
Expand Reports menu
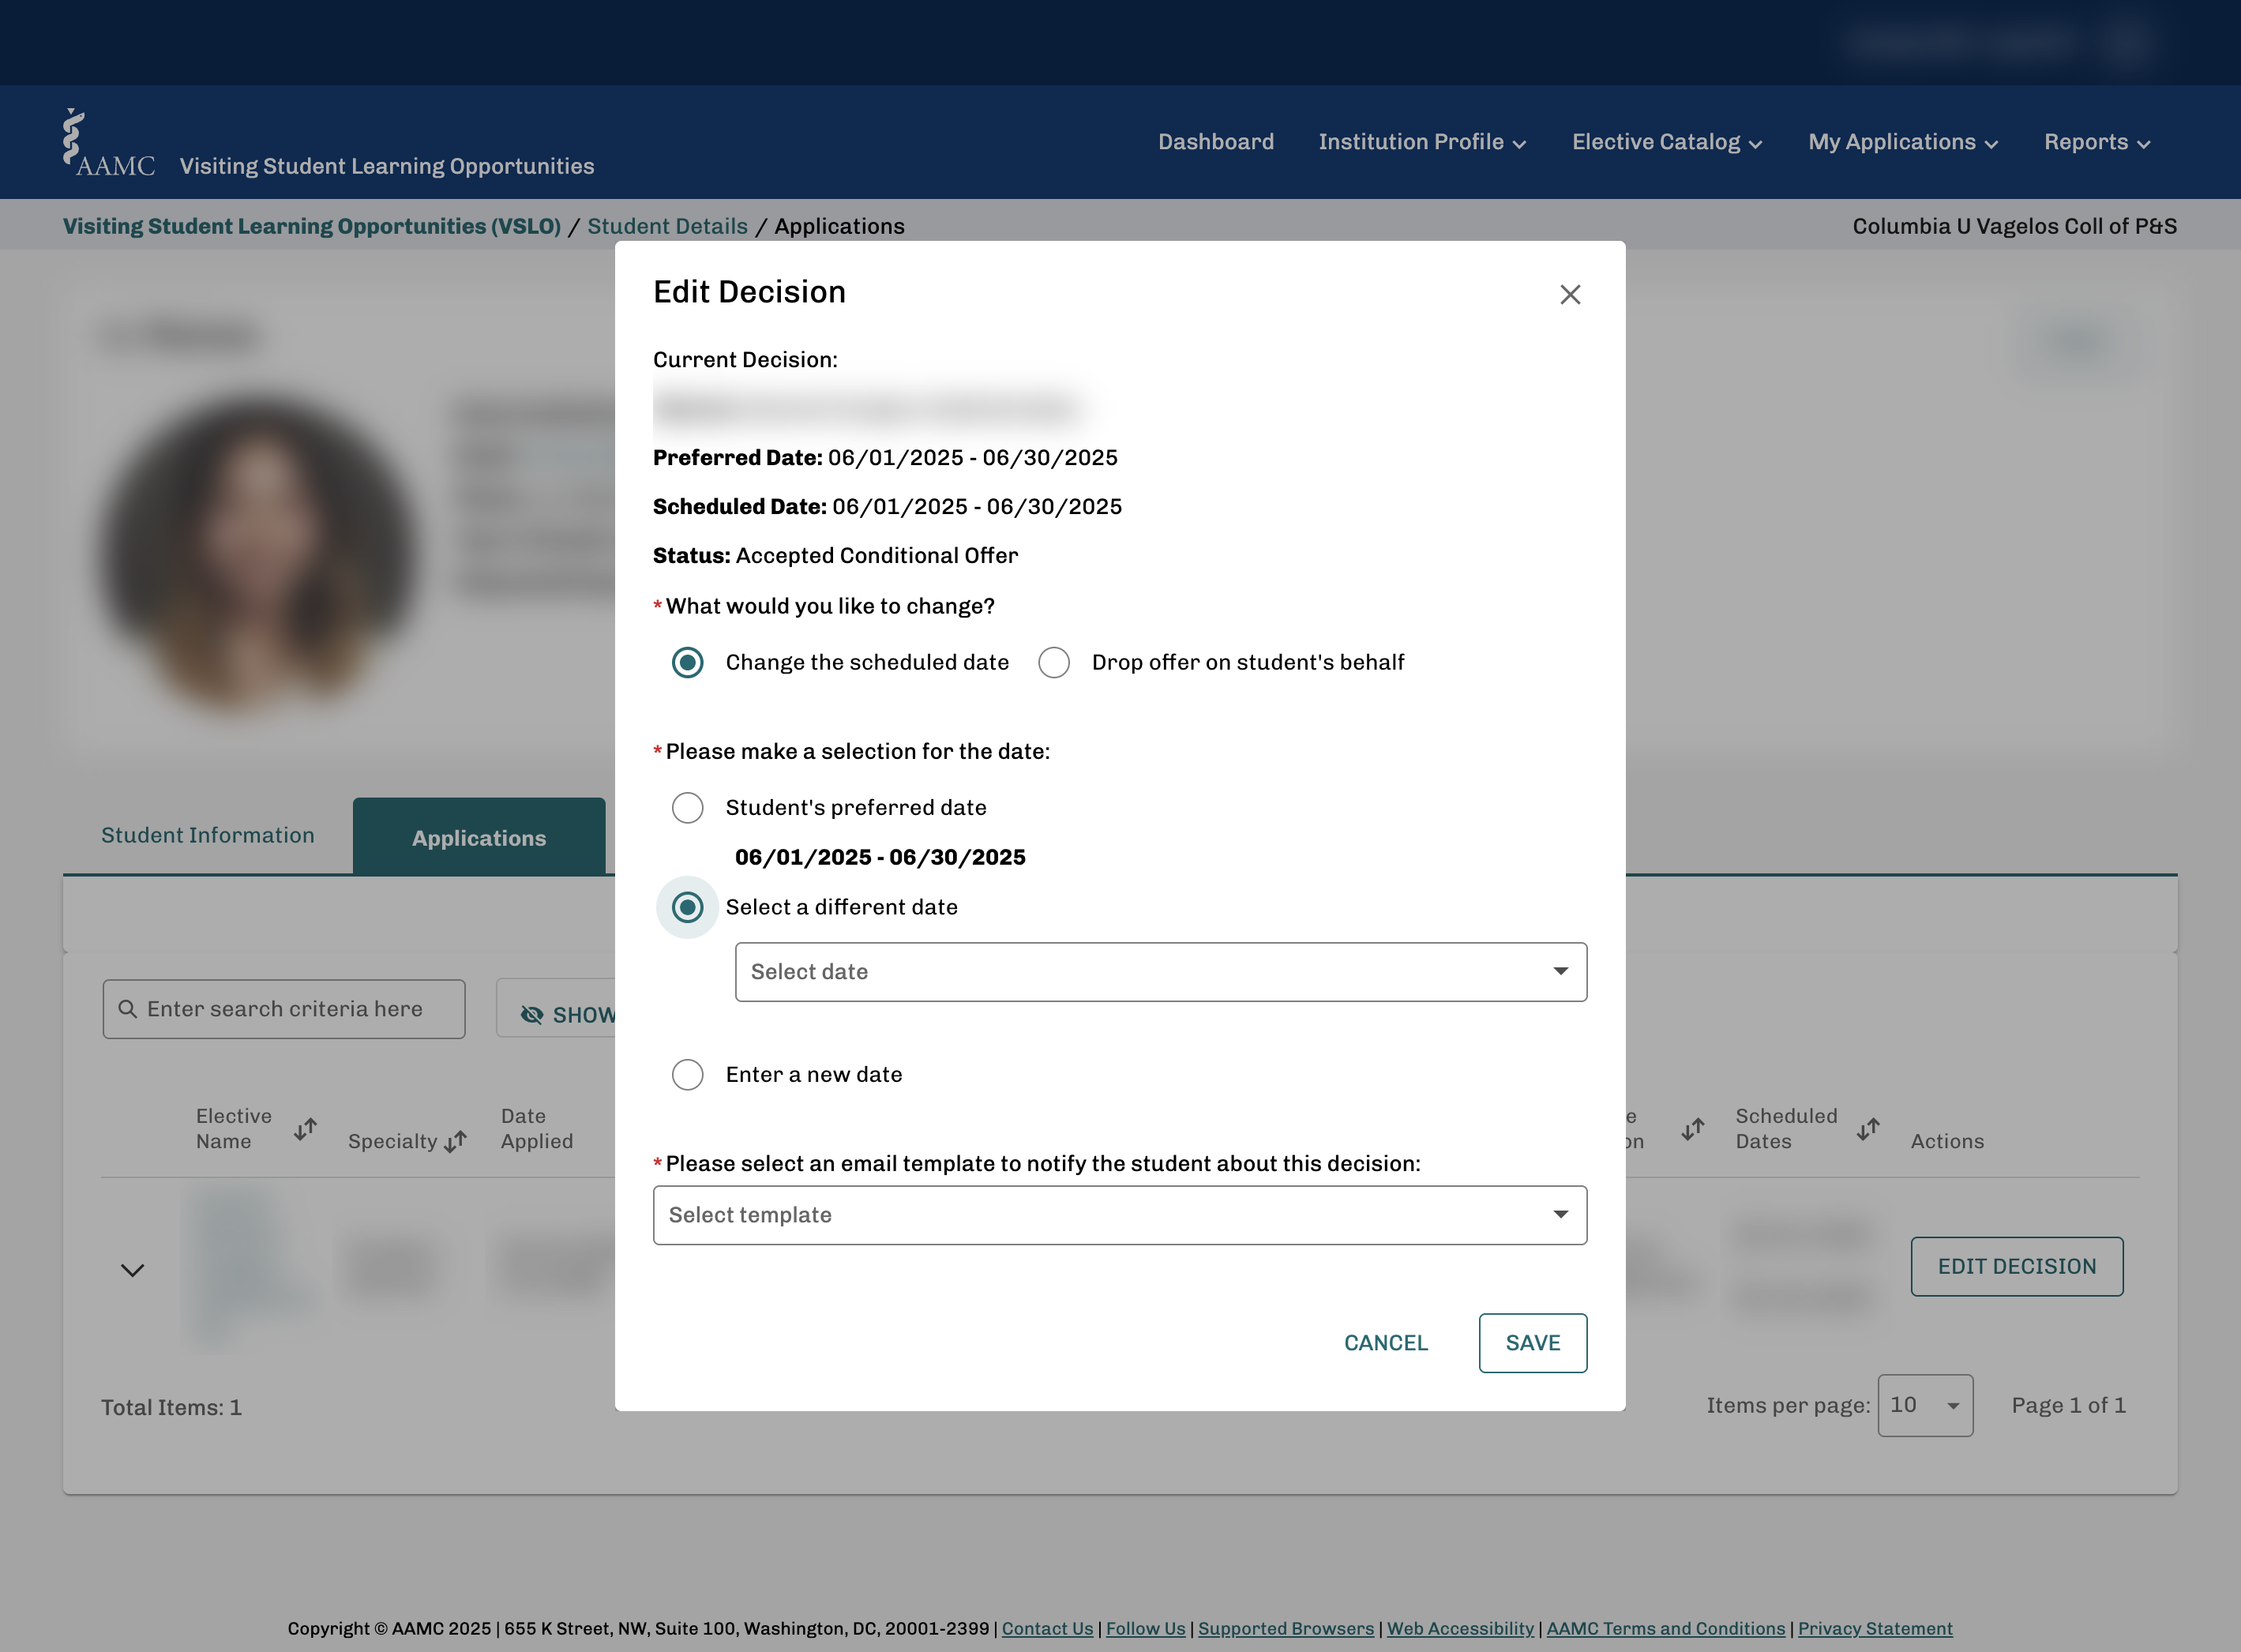[2097, 142]
